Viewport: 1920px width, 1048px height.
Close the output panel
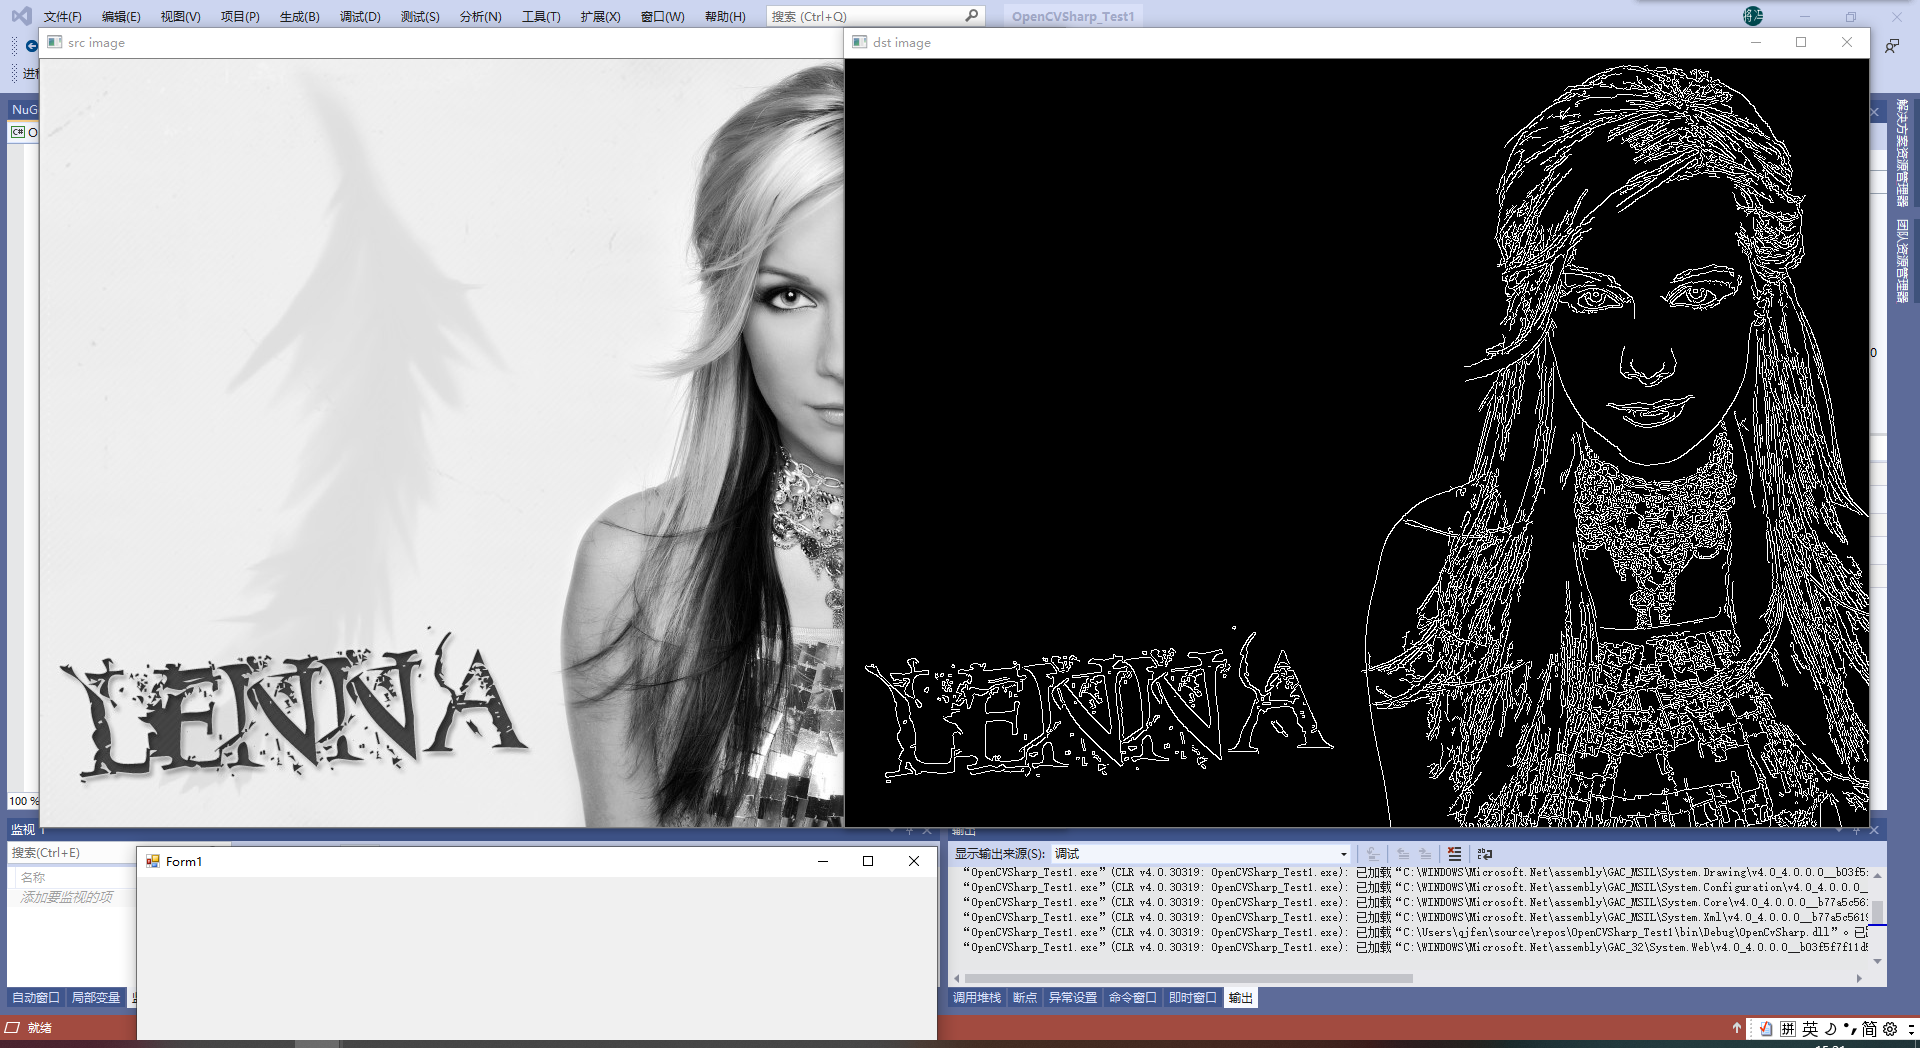[1875, 830]
